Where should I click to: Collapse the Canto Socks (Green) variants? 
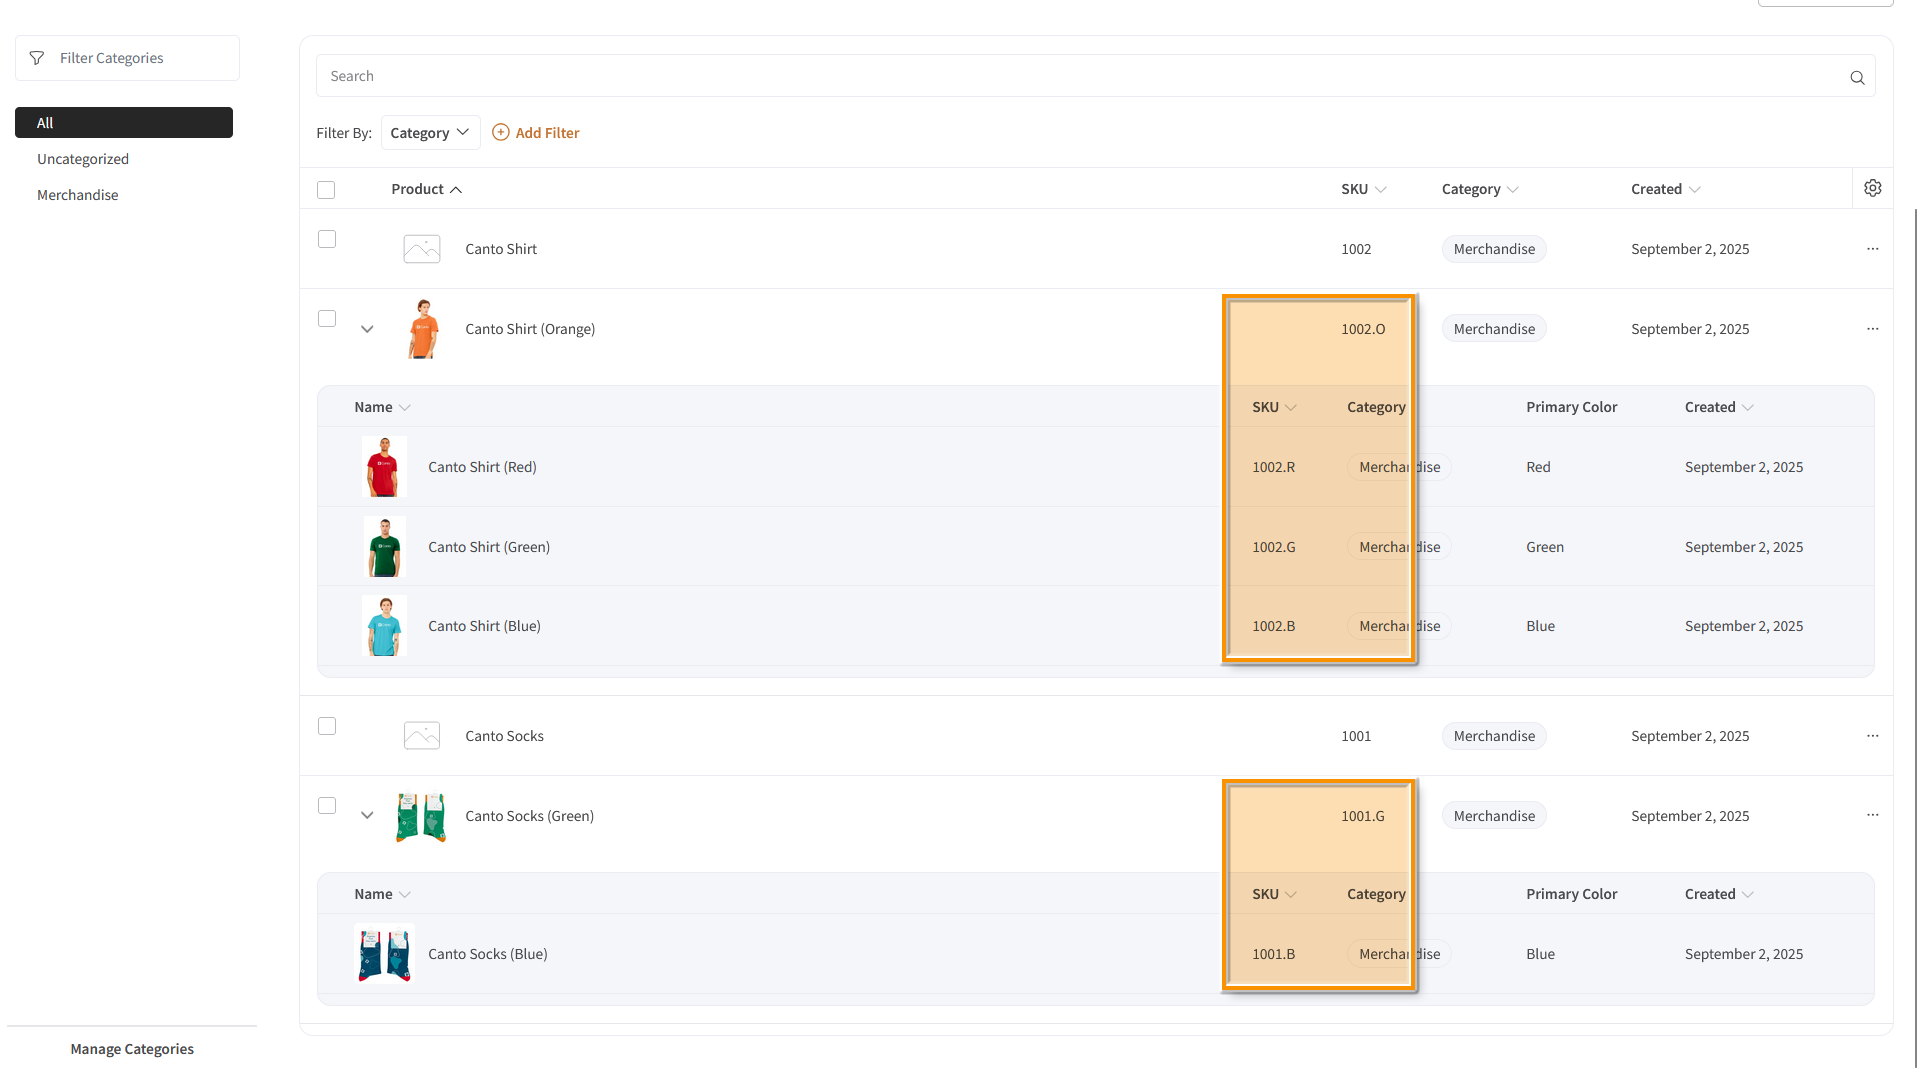tap(367, 815)
